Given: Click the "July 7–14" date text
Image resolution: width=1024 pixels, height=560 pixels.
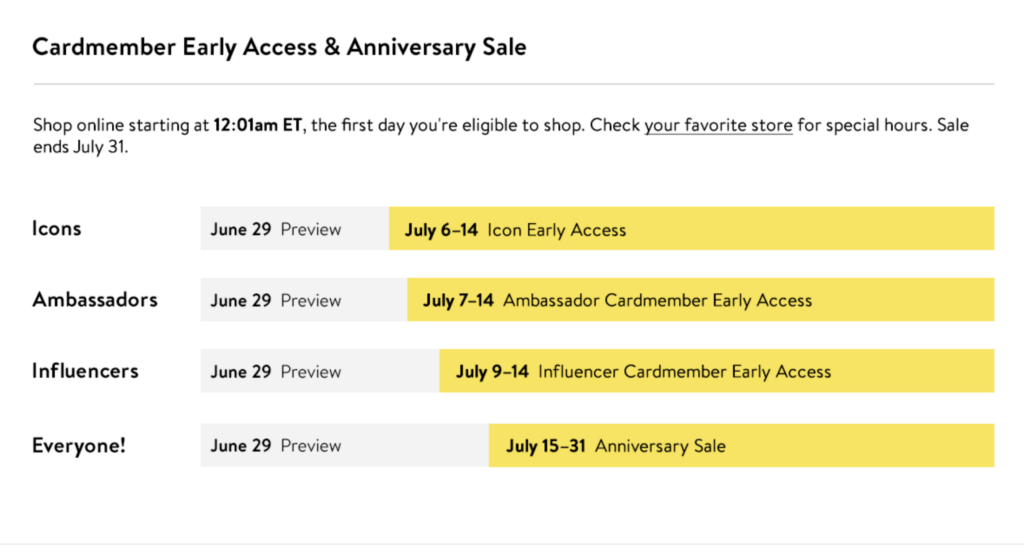Looking at the screenshot, I should [x=458, y=300].
